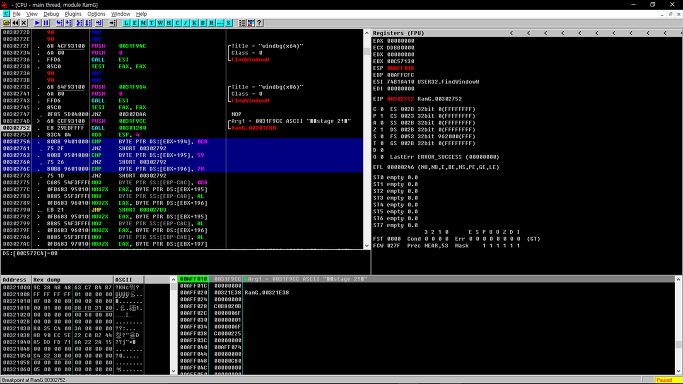
Task: Show the CPU window with the C icon
Action: click(177, 23)
